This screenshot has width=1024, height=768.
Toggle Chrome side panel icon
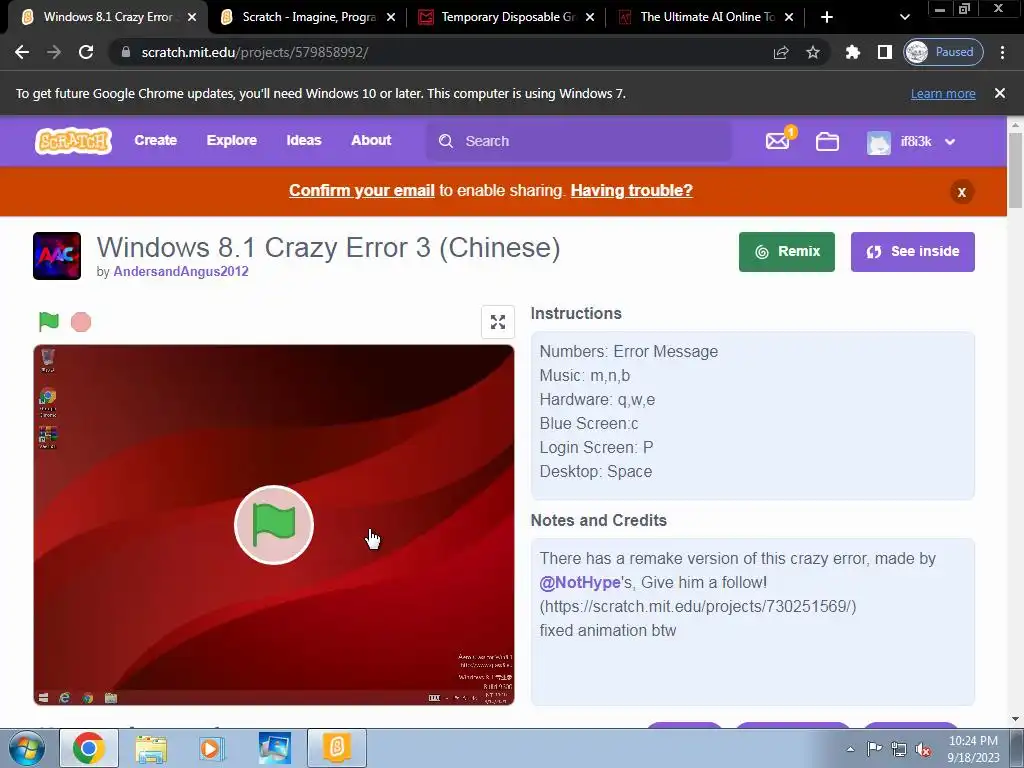[884, 52]
